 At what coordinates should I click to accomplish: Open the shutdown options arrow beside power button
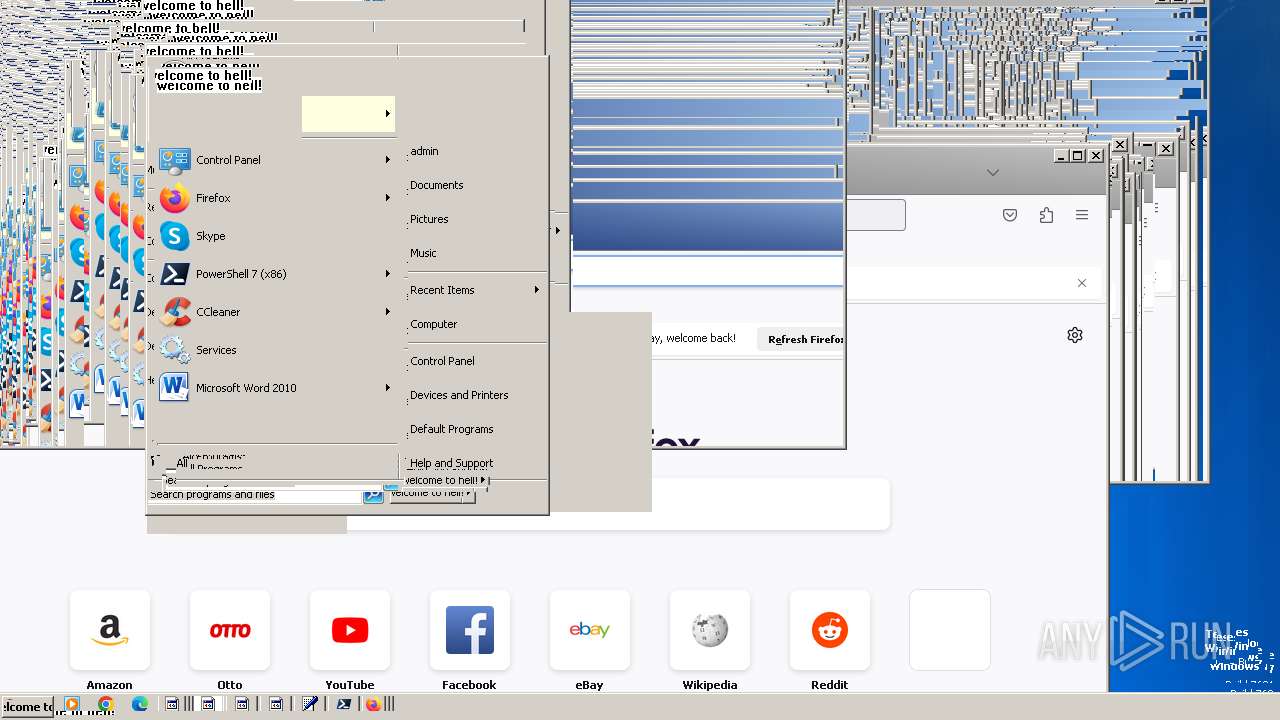coord(483,480)
